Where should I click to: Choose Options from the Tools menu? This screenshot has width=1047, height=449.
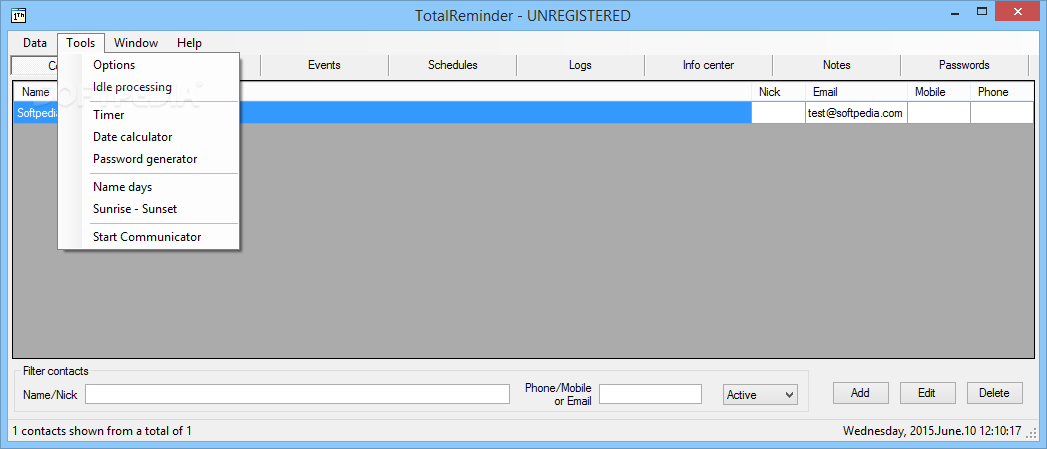click(148, 65)
